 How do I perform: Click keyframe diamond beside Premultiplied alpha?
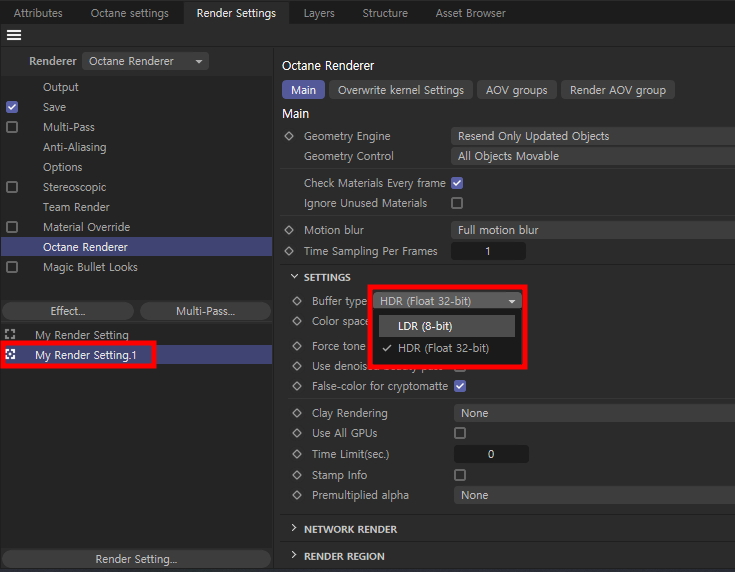point(297,495)
